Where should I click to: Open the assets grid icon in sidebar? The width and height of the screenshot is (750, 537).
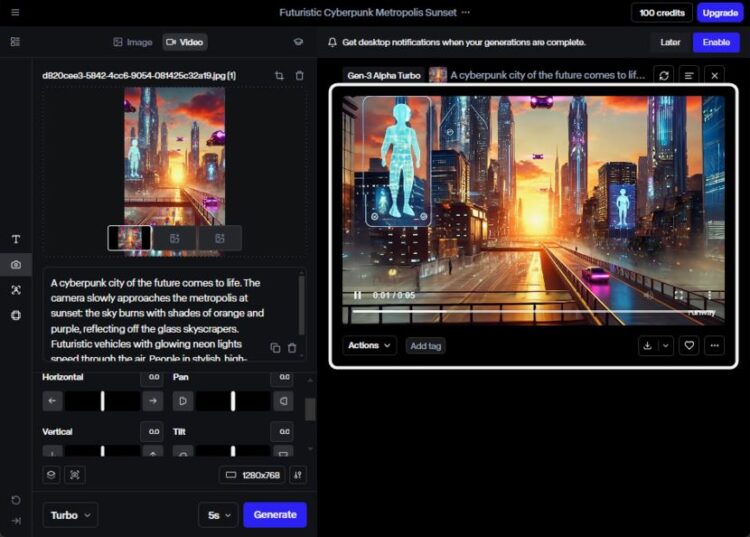click(15, 42)
